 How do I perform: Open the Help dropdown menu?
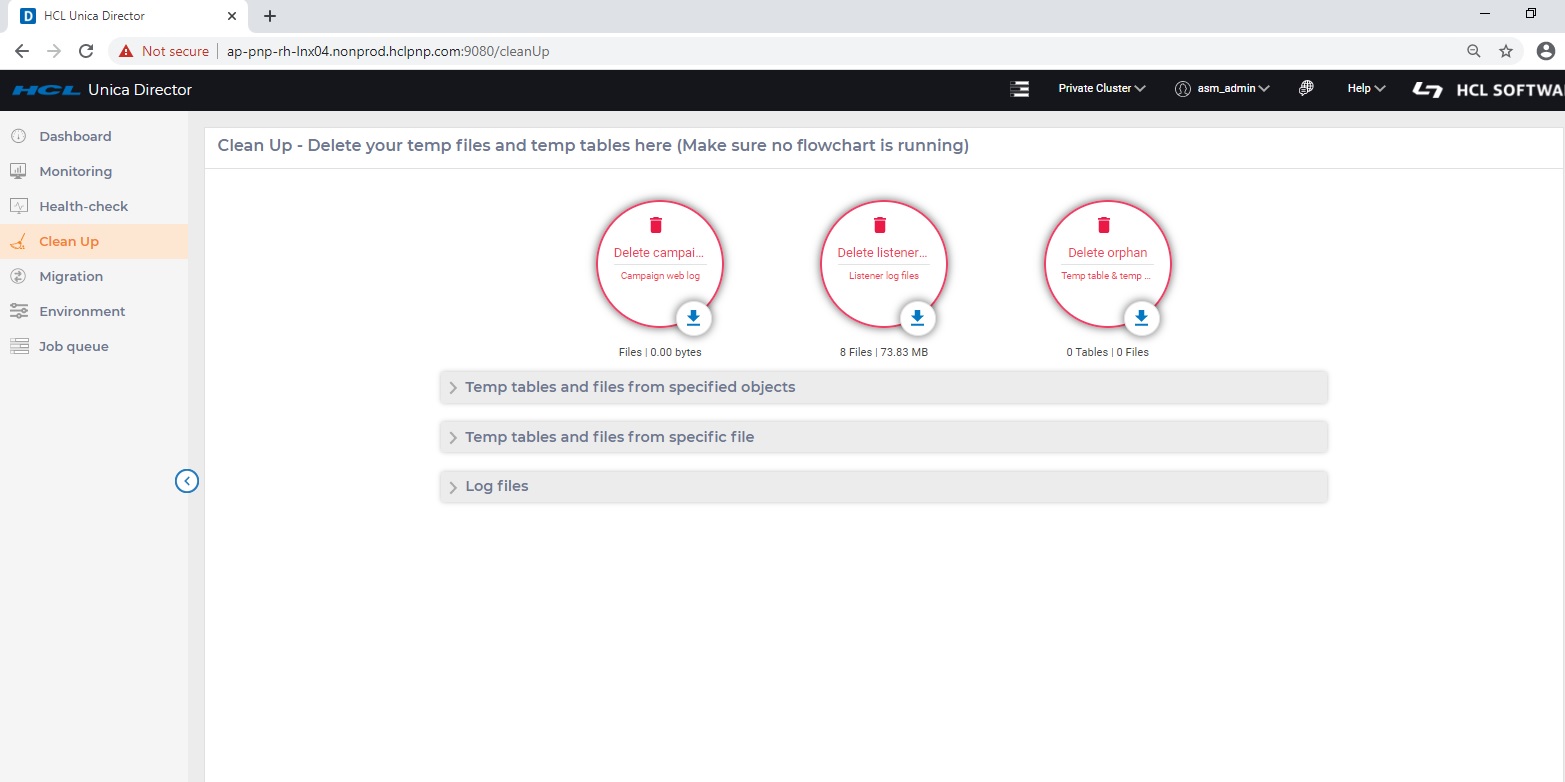[1366, 88]
